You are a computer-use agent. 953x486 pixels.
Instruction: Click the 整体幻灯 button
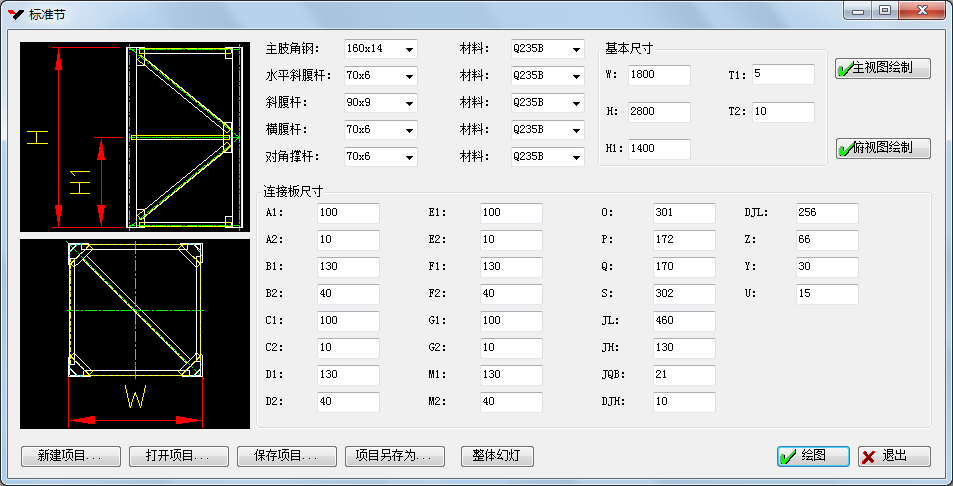tap(497, 456)
